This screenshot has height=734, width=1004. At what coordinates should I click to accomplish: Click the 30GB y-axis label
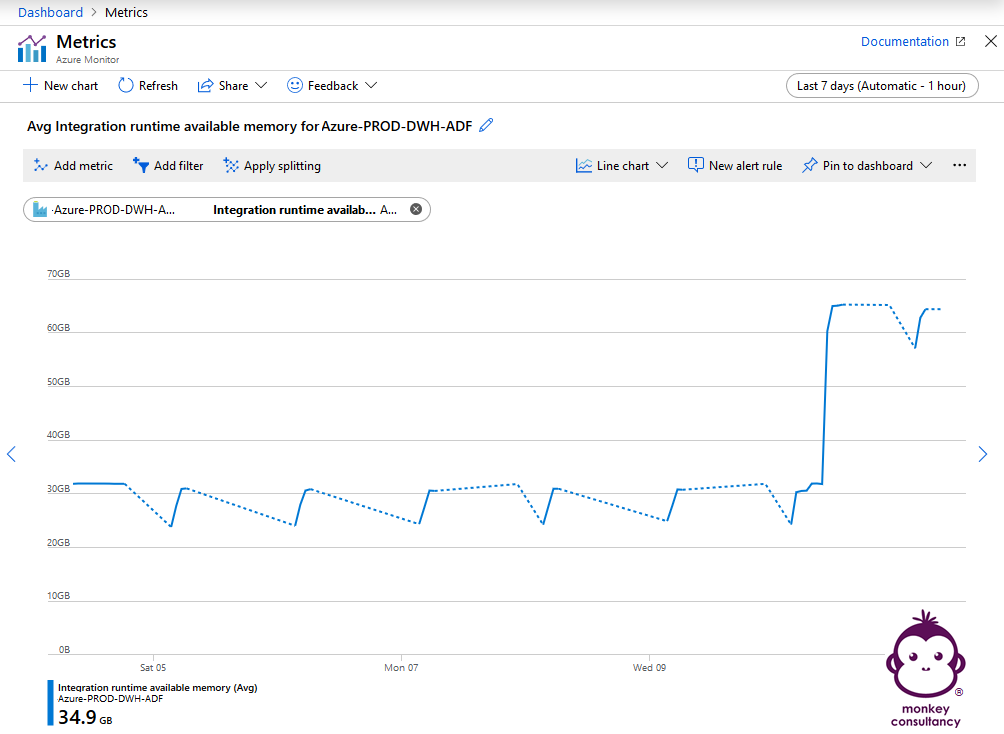point(58,489)
